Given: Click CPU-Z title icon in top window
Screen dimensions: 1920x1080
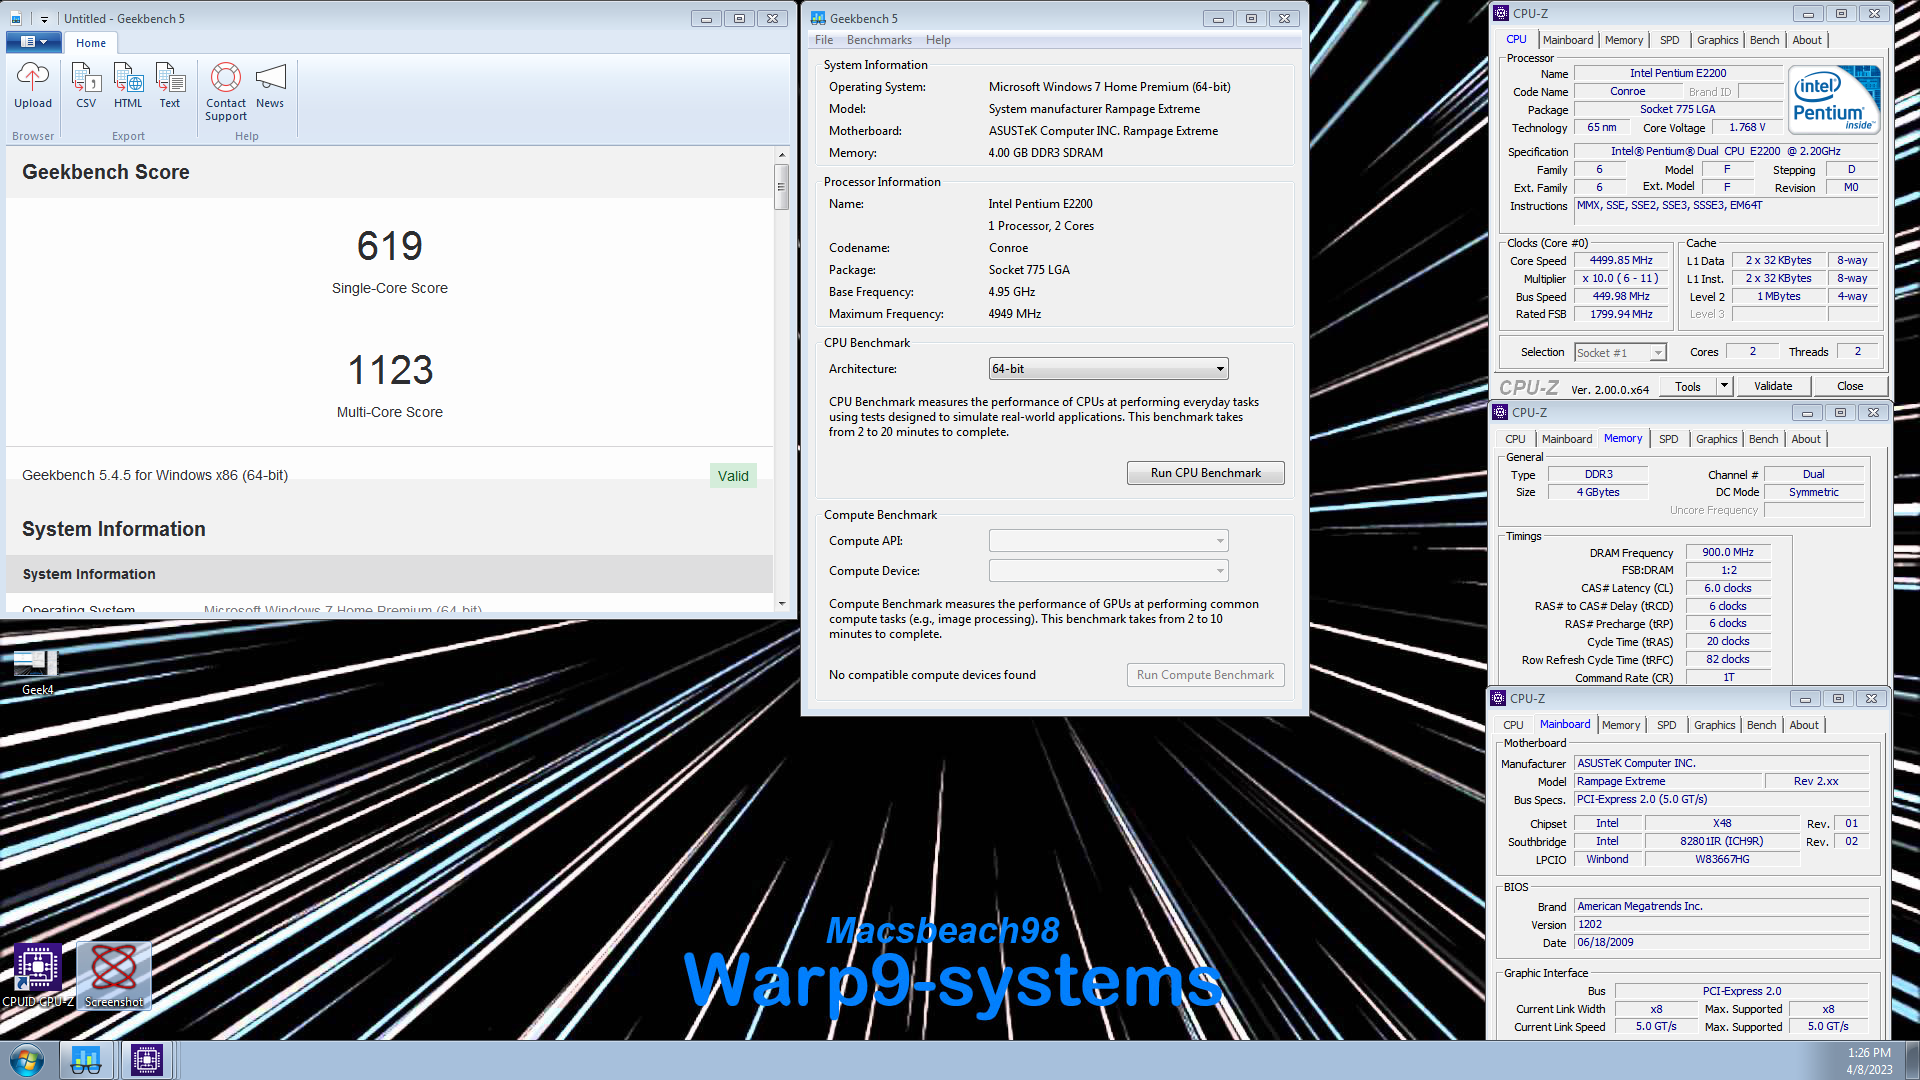Looking at the screenshot, I should (x=1500, y=13).
